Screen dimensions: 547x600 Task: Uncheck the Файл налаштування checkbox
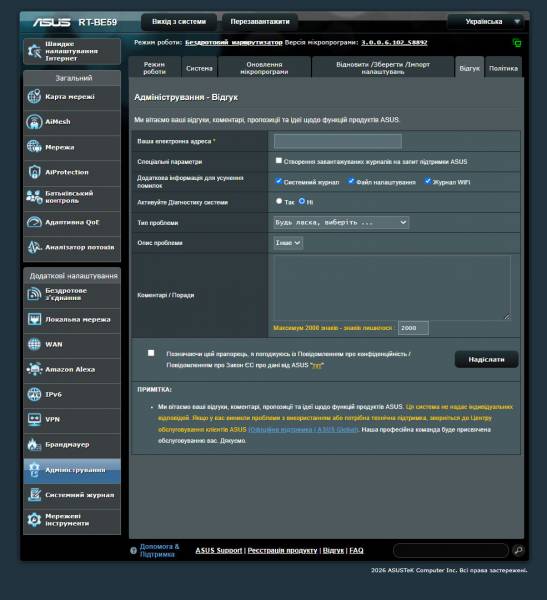[x=351, y=181]
